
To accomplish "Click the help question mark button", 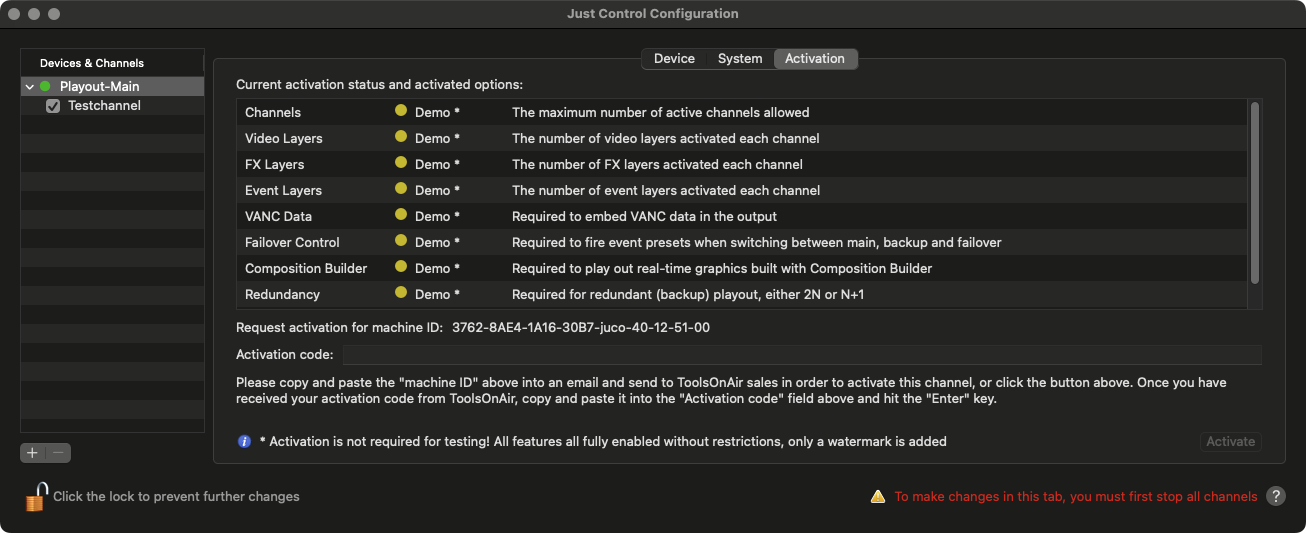I will coord(1276,496).
